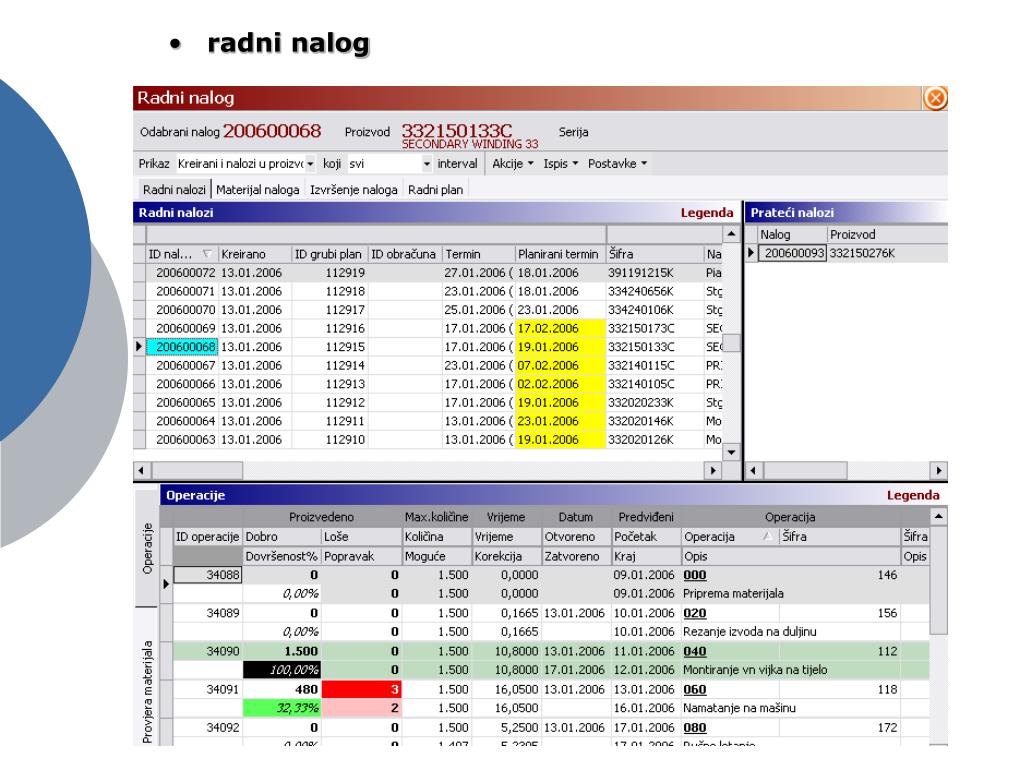The image size is (1024, 768).
Task: Select operation ID 34092
Action: (x=208, y=728)
